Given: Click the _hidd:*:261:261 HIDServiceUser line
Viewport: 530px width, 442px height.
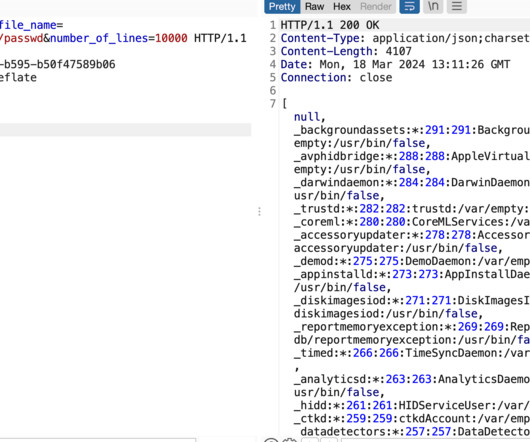Looking at the screenshot, I should (x=412, y=406).
